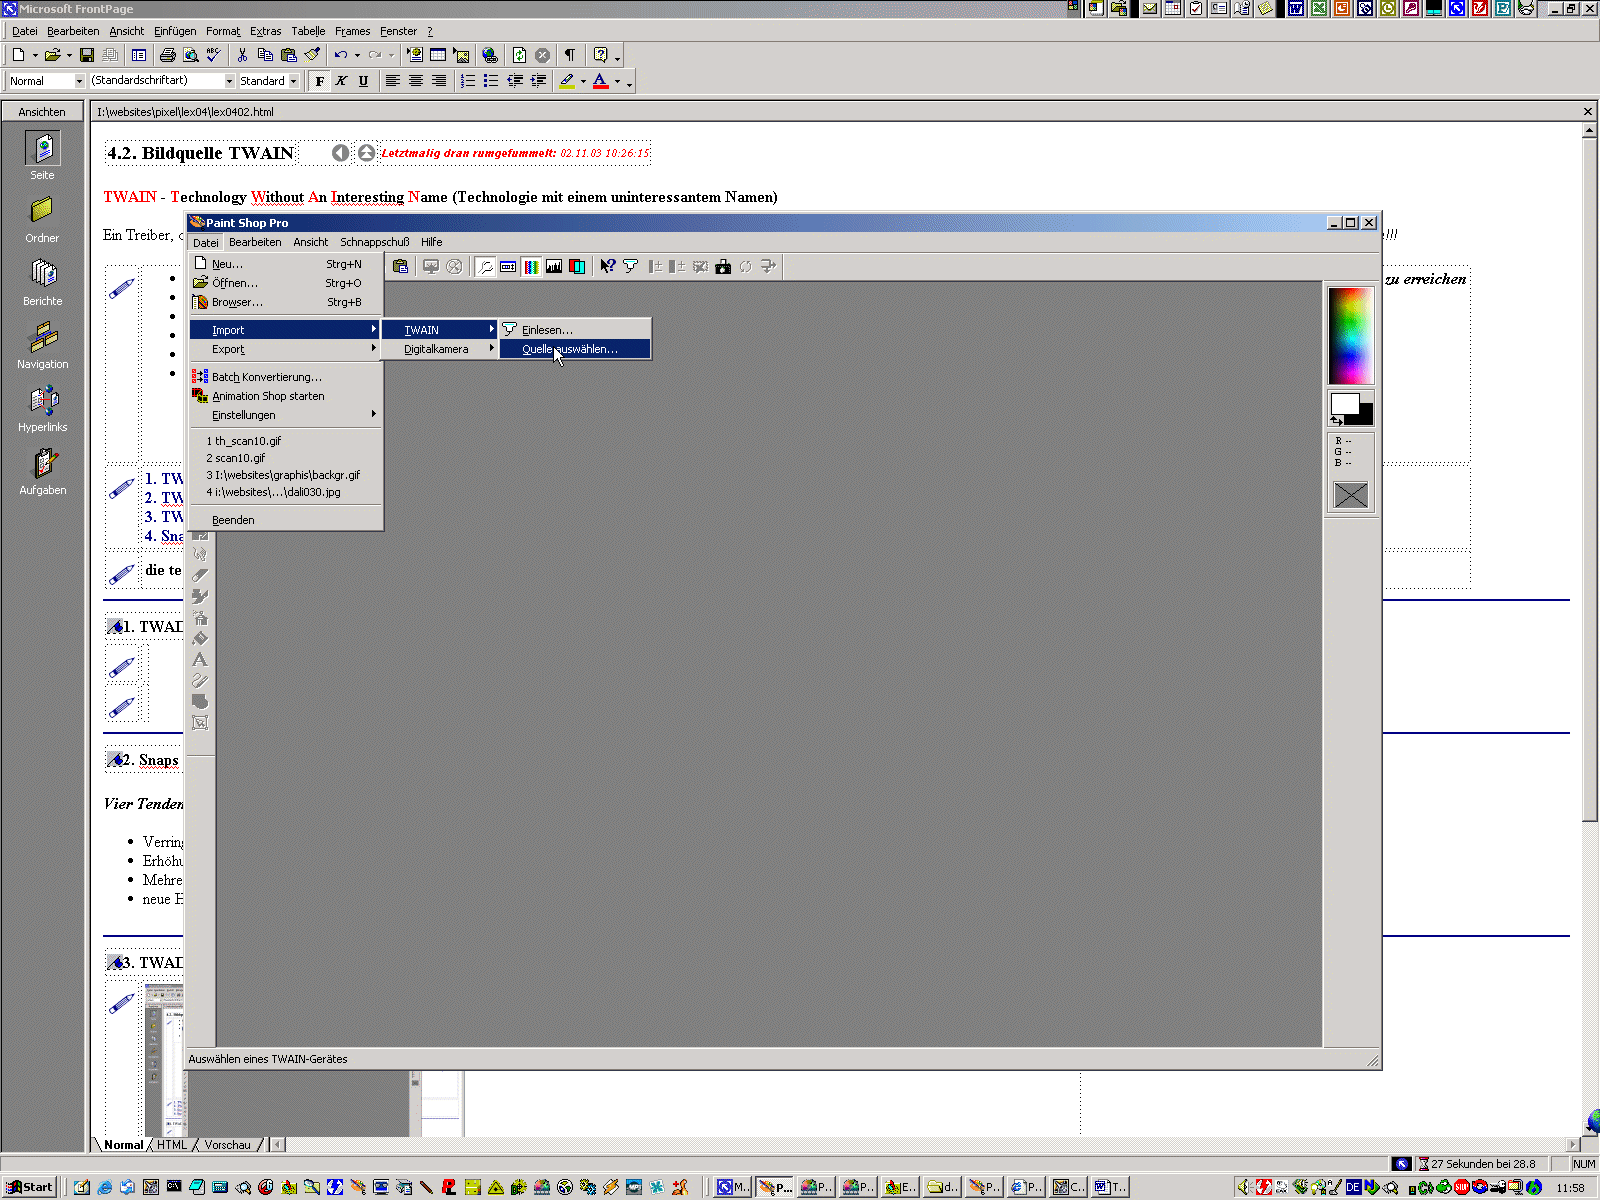Open the '(Standardschriftart)' font dropdown
The width and height of the screenshot is (1600, 1200).
coord(229,81)
